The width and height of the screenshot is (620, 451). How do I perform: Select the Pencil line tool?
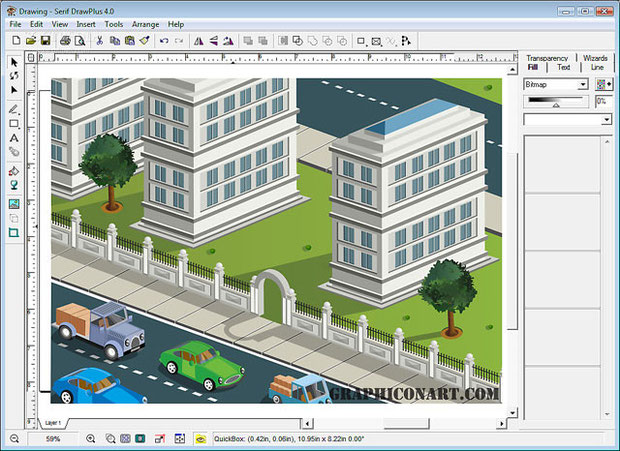(x=14, y=109)
